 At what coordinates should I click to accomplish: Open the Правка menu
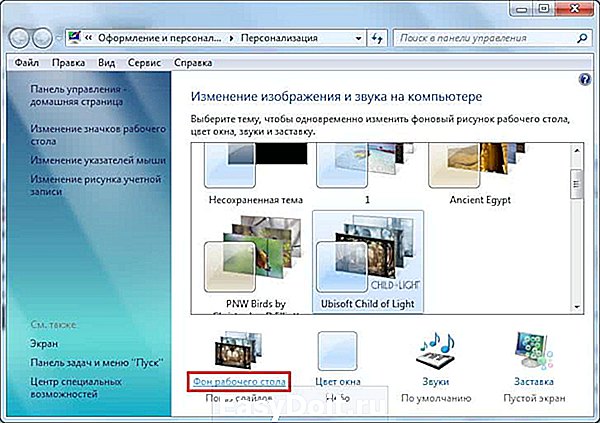pos(68,62)
